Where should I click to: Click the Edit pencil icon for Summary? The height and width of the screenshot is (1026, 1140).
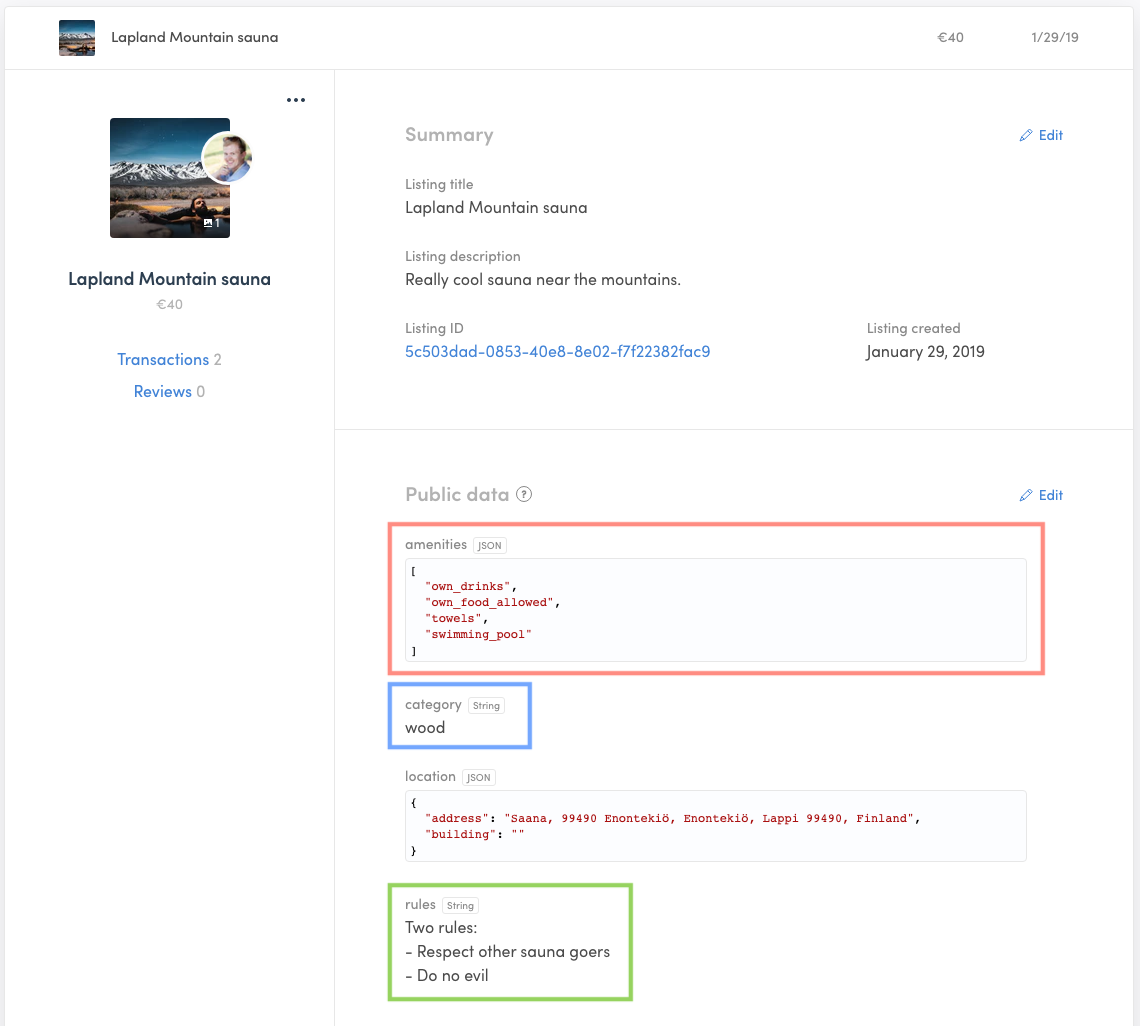(1025, 135)
